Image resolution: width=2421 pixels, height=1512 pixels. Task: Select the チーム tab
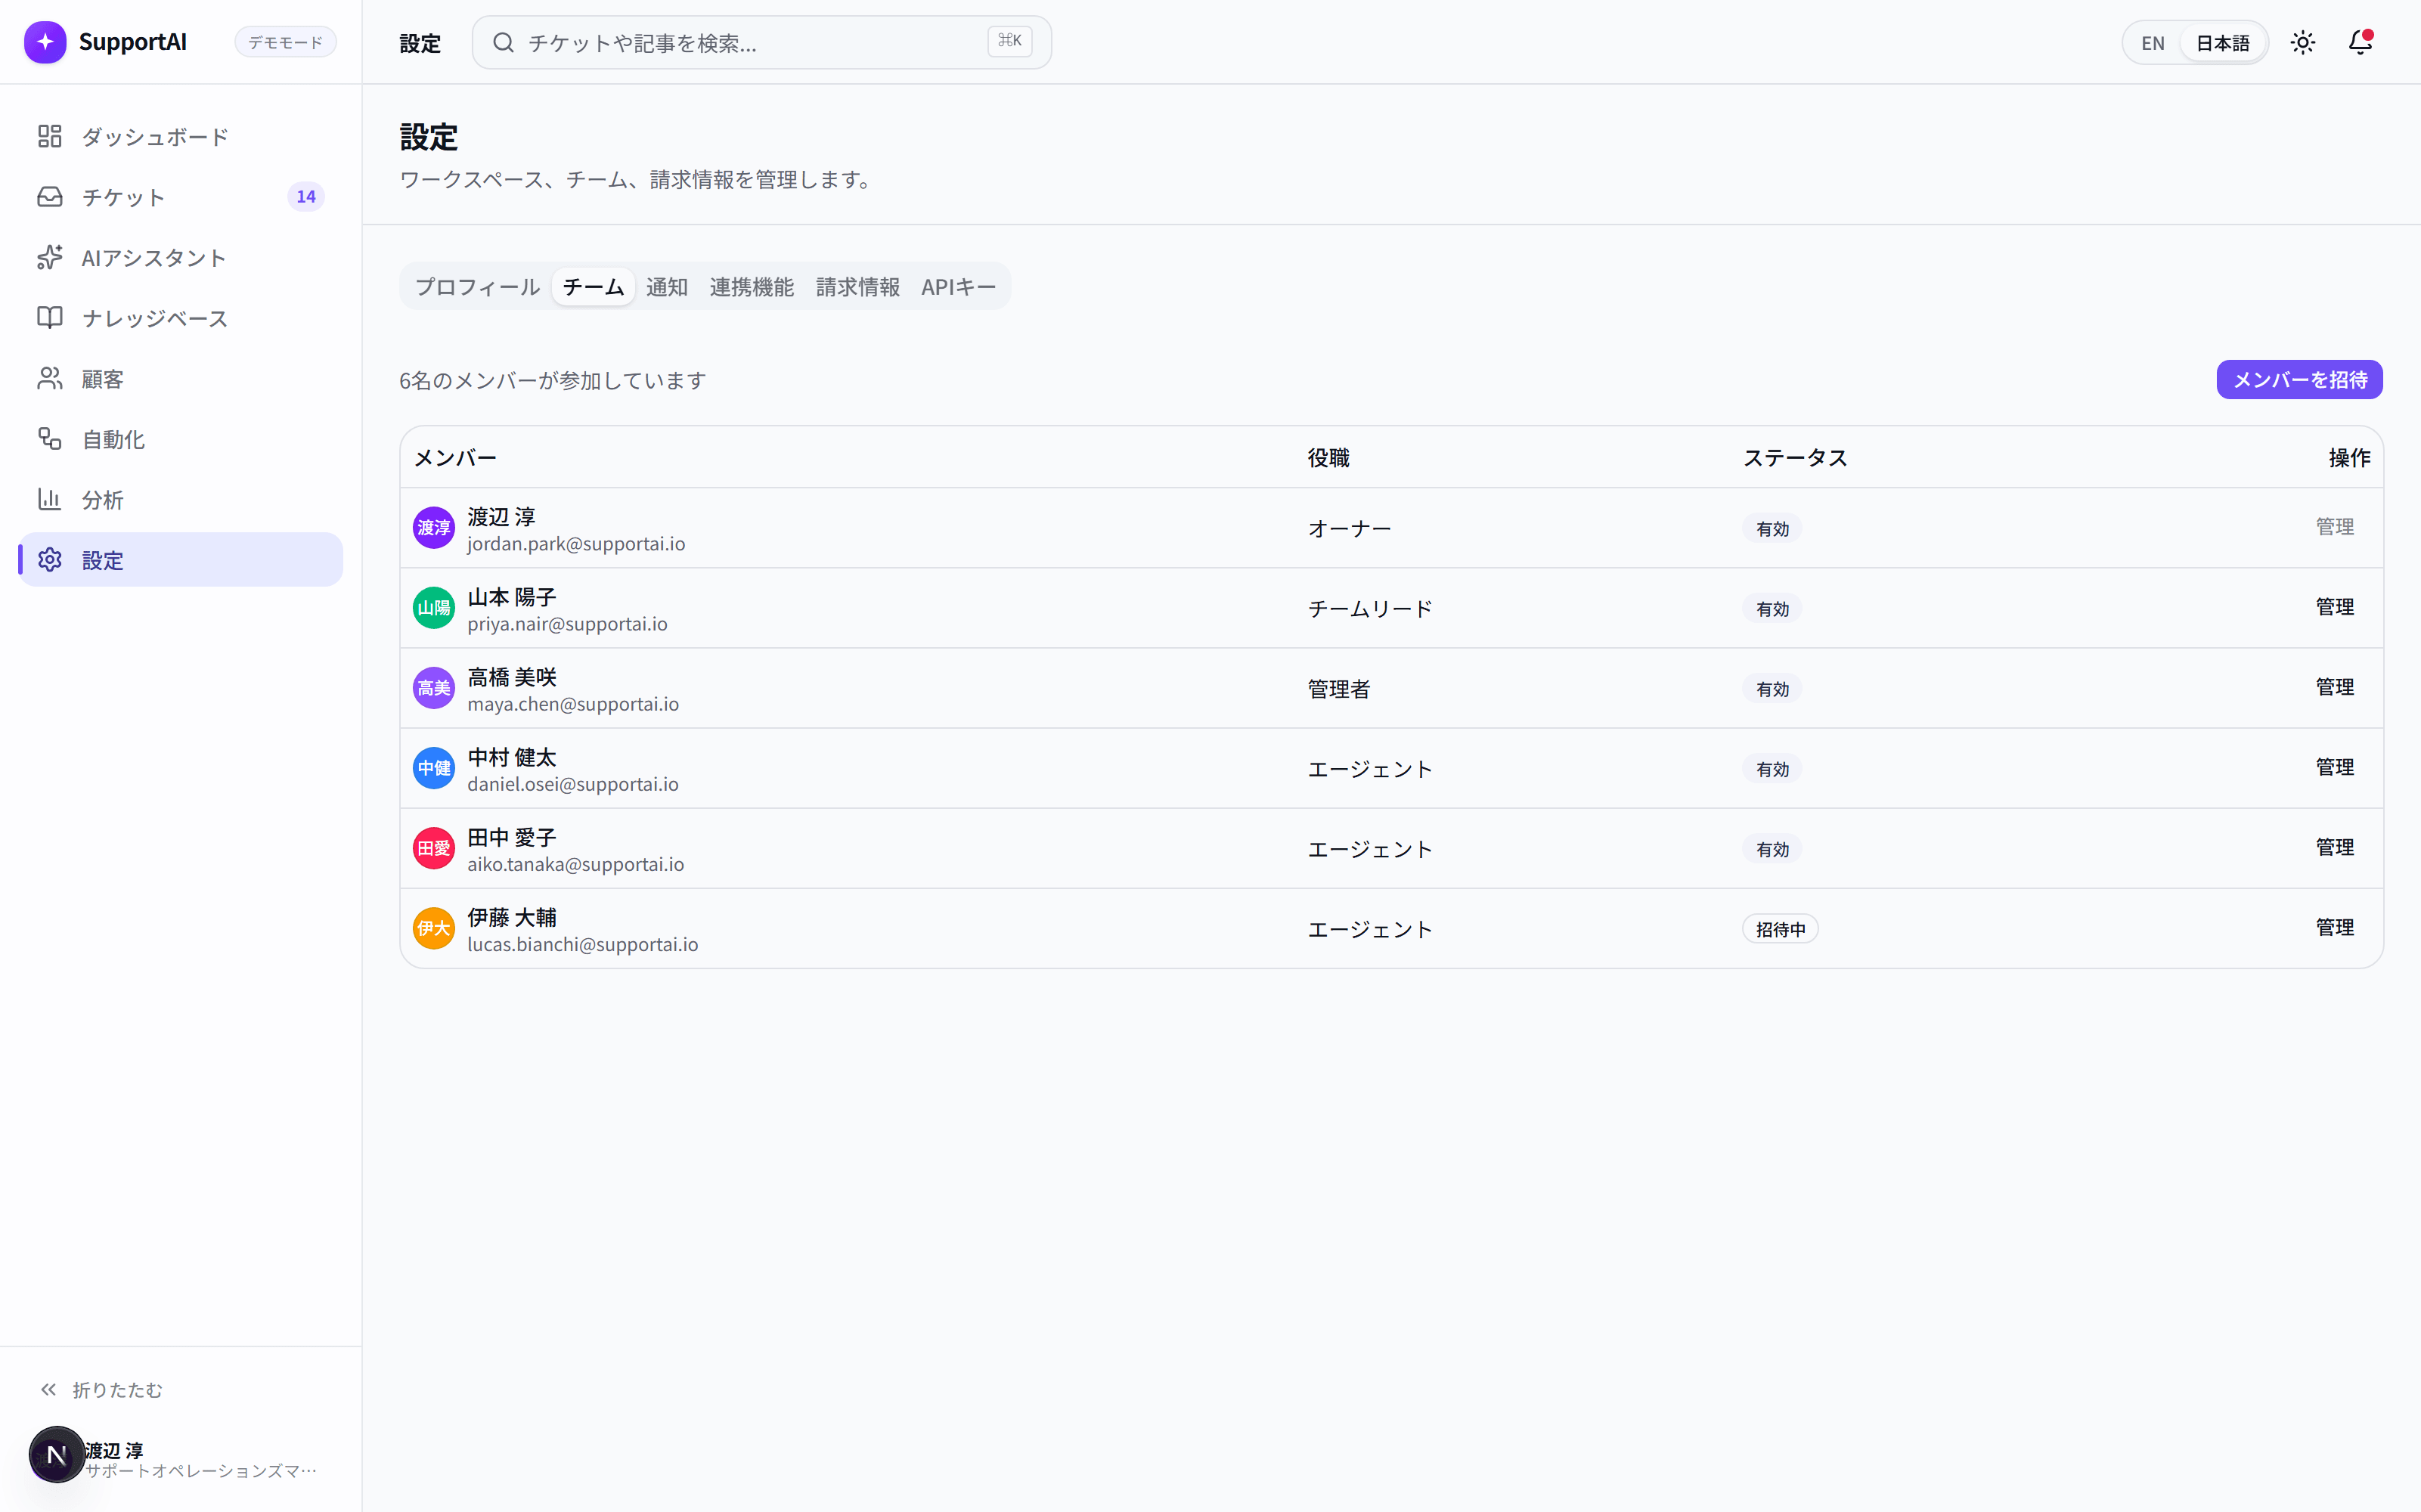point(593,287)
